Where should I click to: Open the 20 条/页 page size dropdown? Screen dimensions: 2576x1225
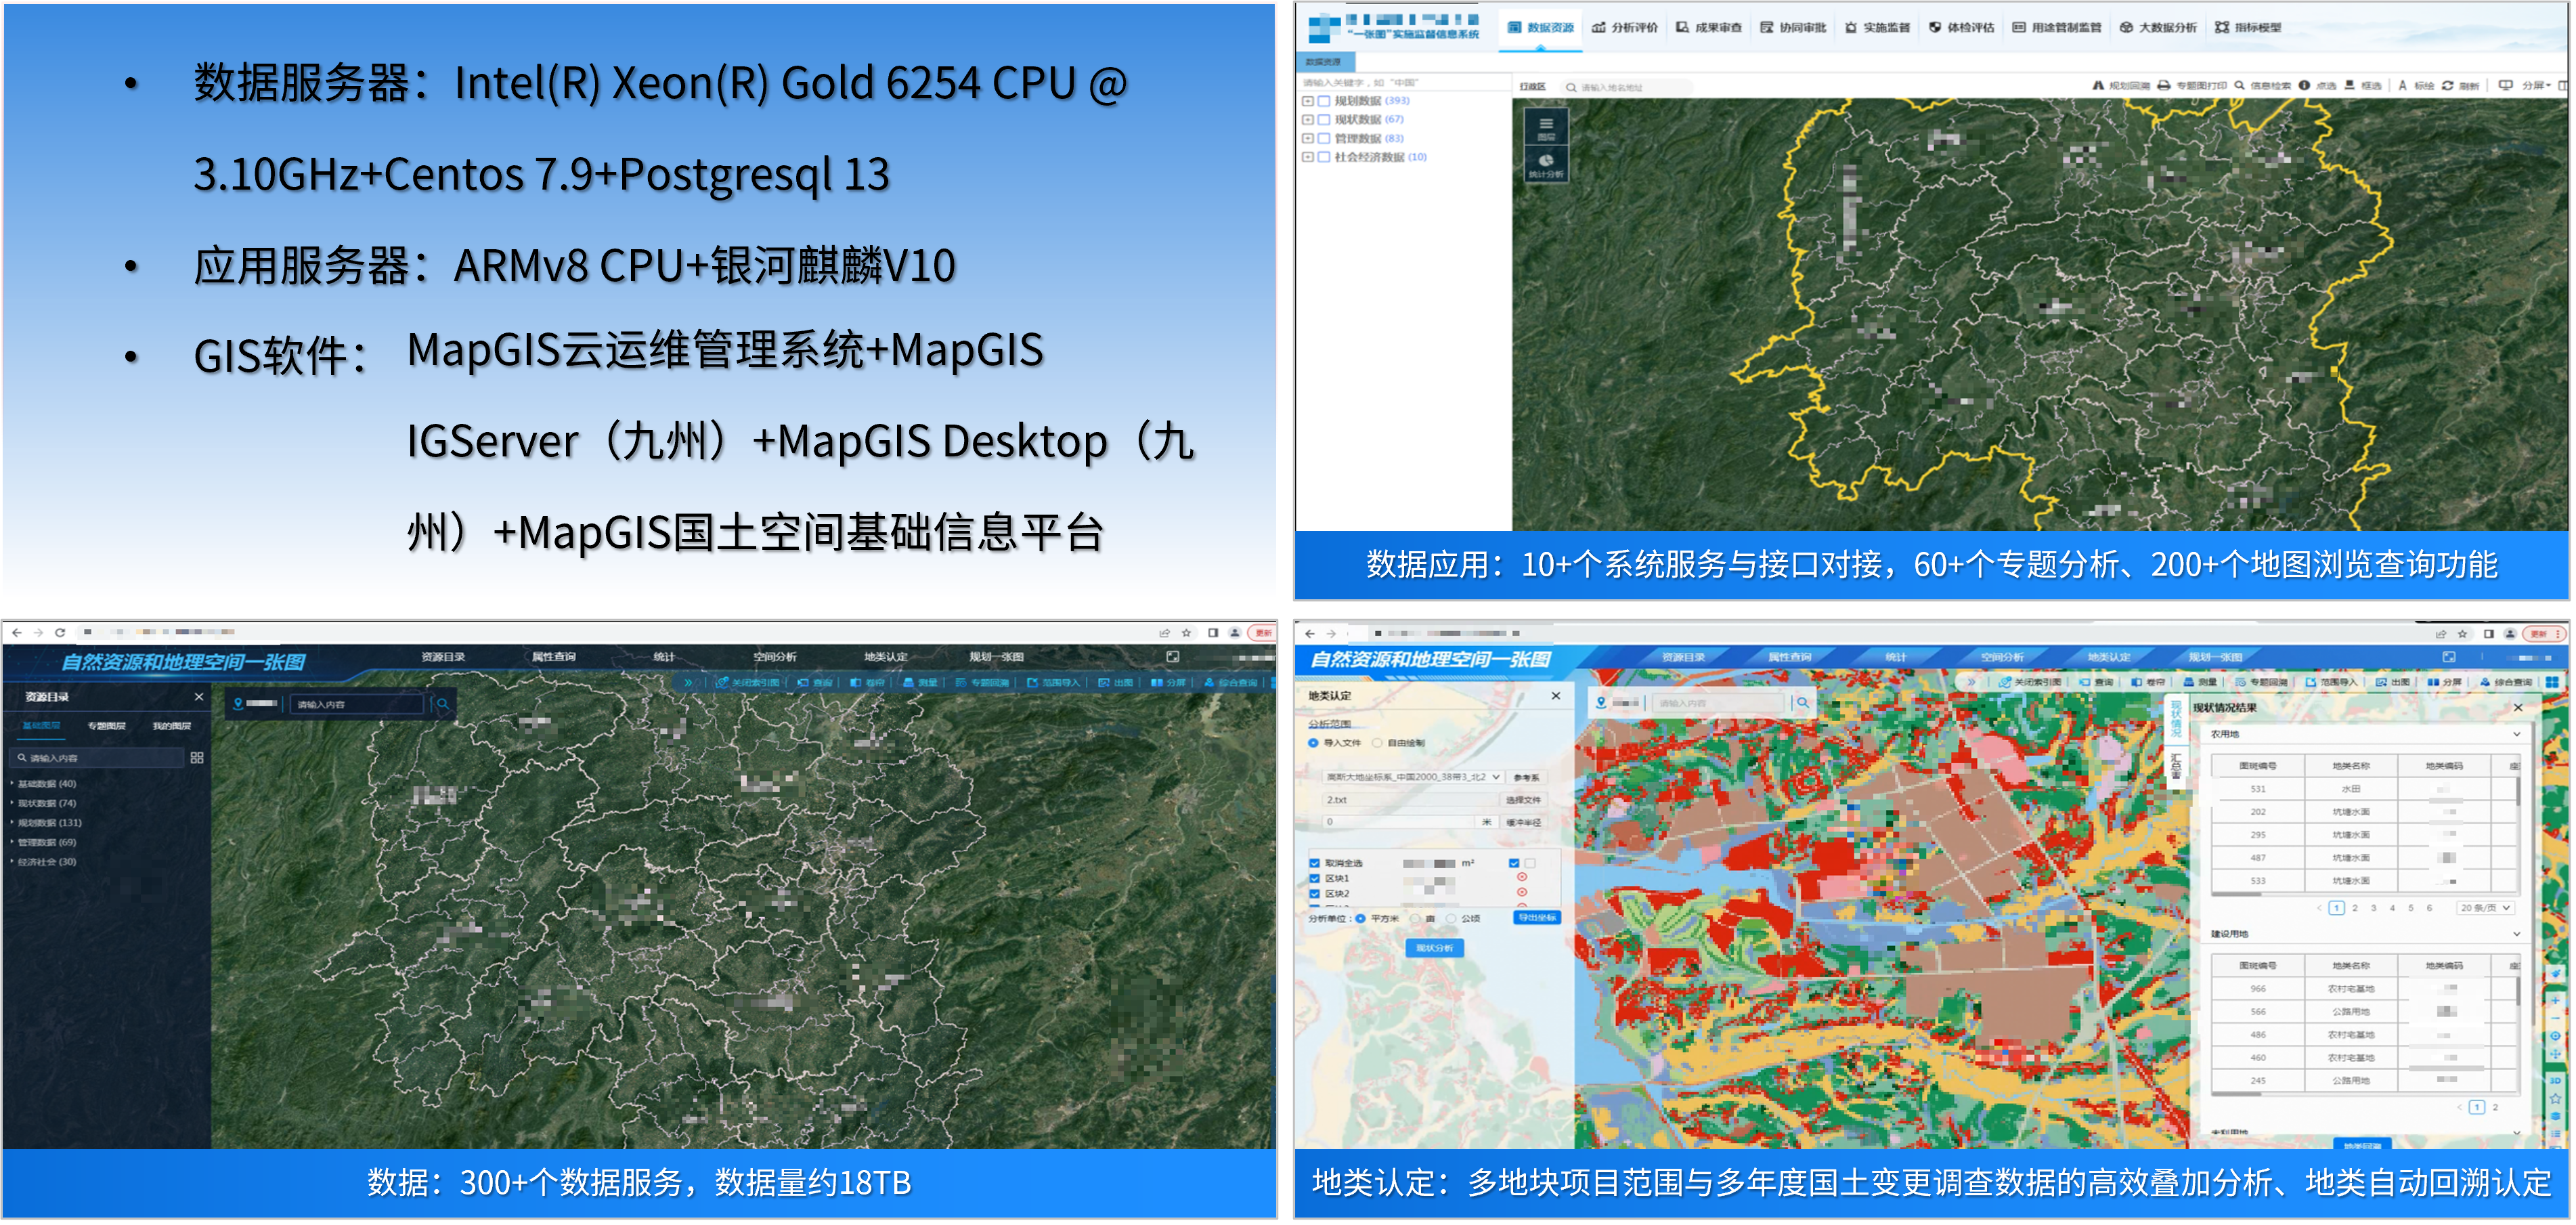(x=2485, y=908)
